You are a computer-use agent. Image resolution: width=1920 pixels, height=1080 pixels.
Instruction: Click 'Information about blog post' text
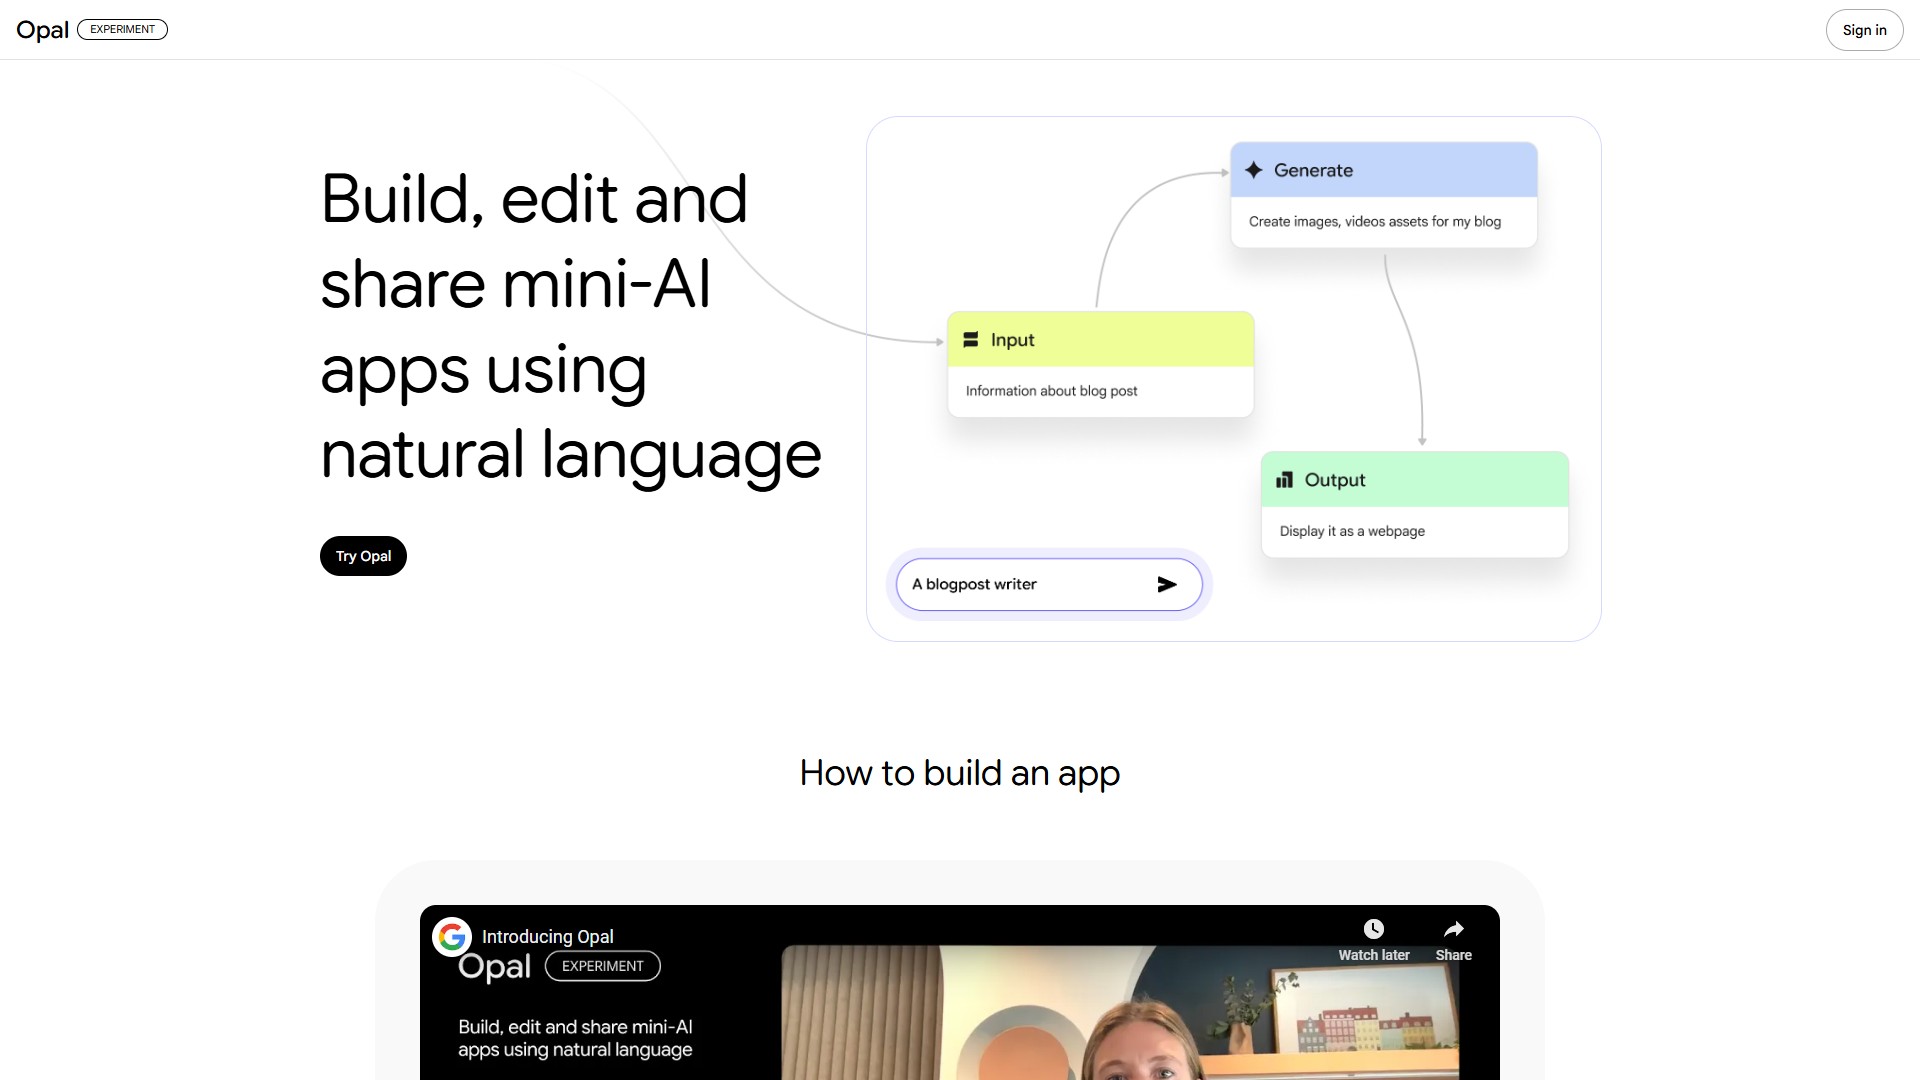coord(1051,391)
